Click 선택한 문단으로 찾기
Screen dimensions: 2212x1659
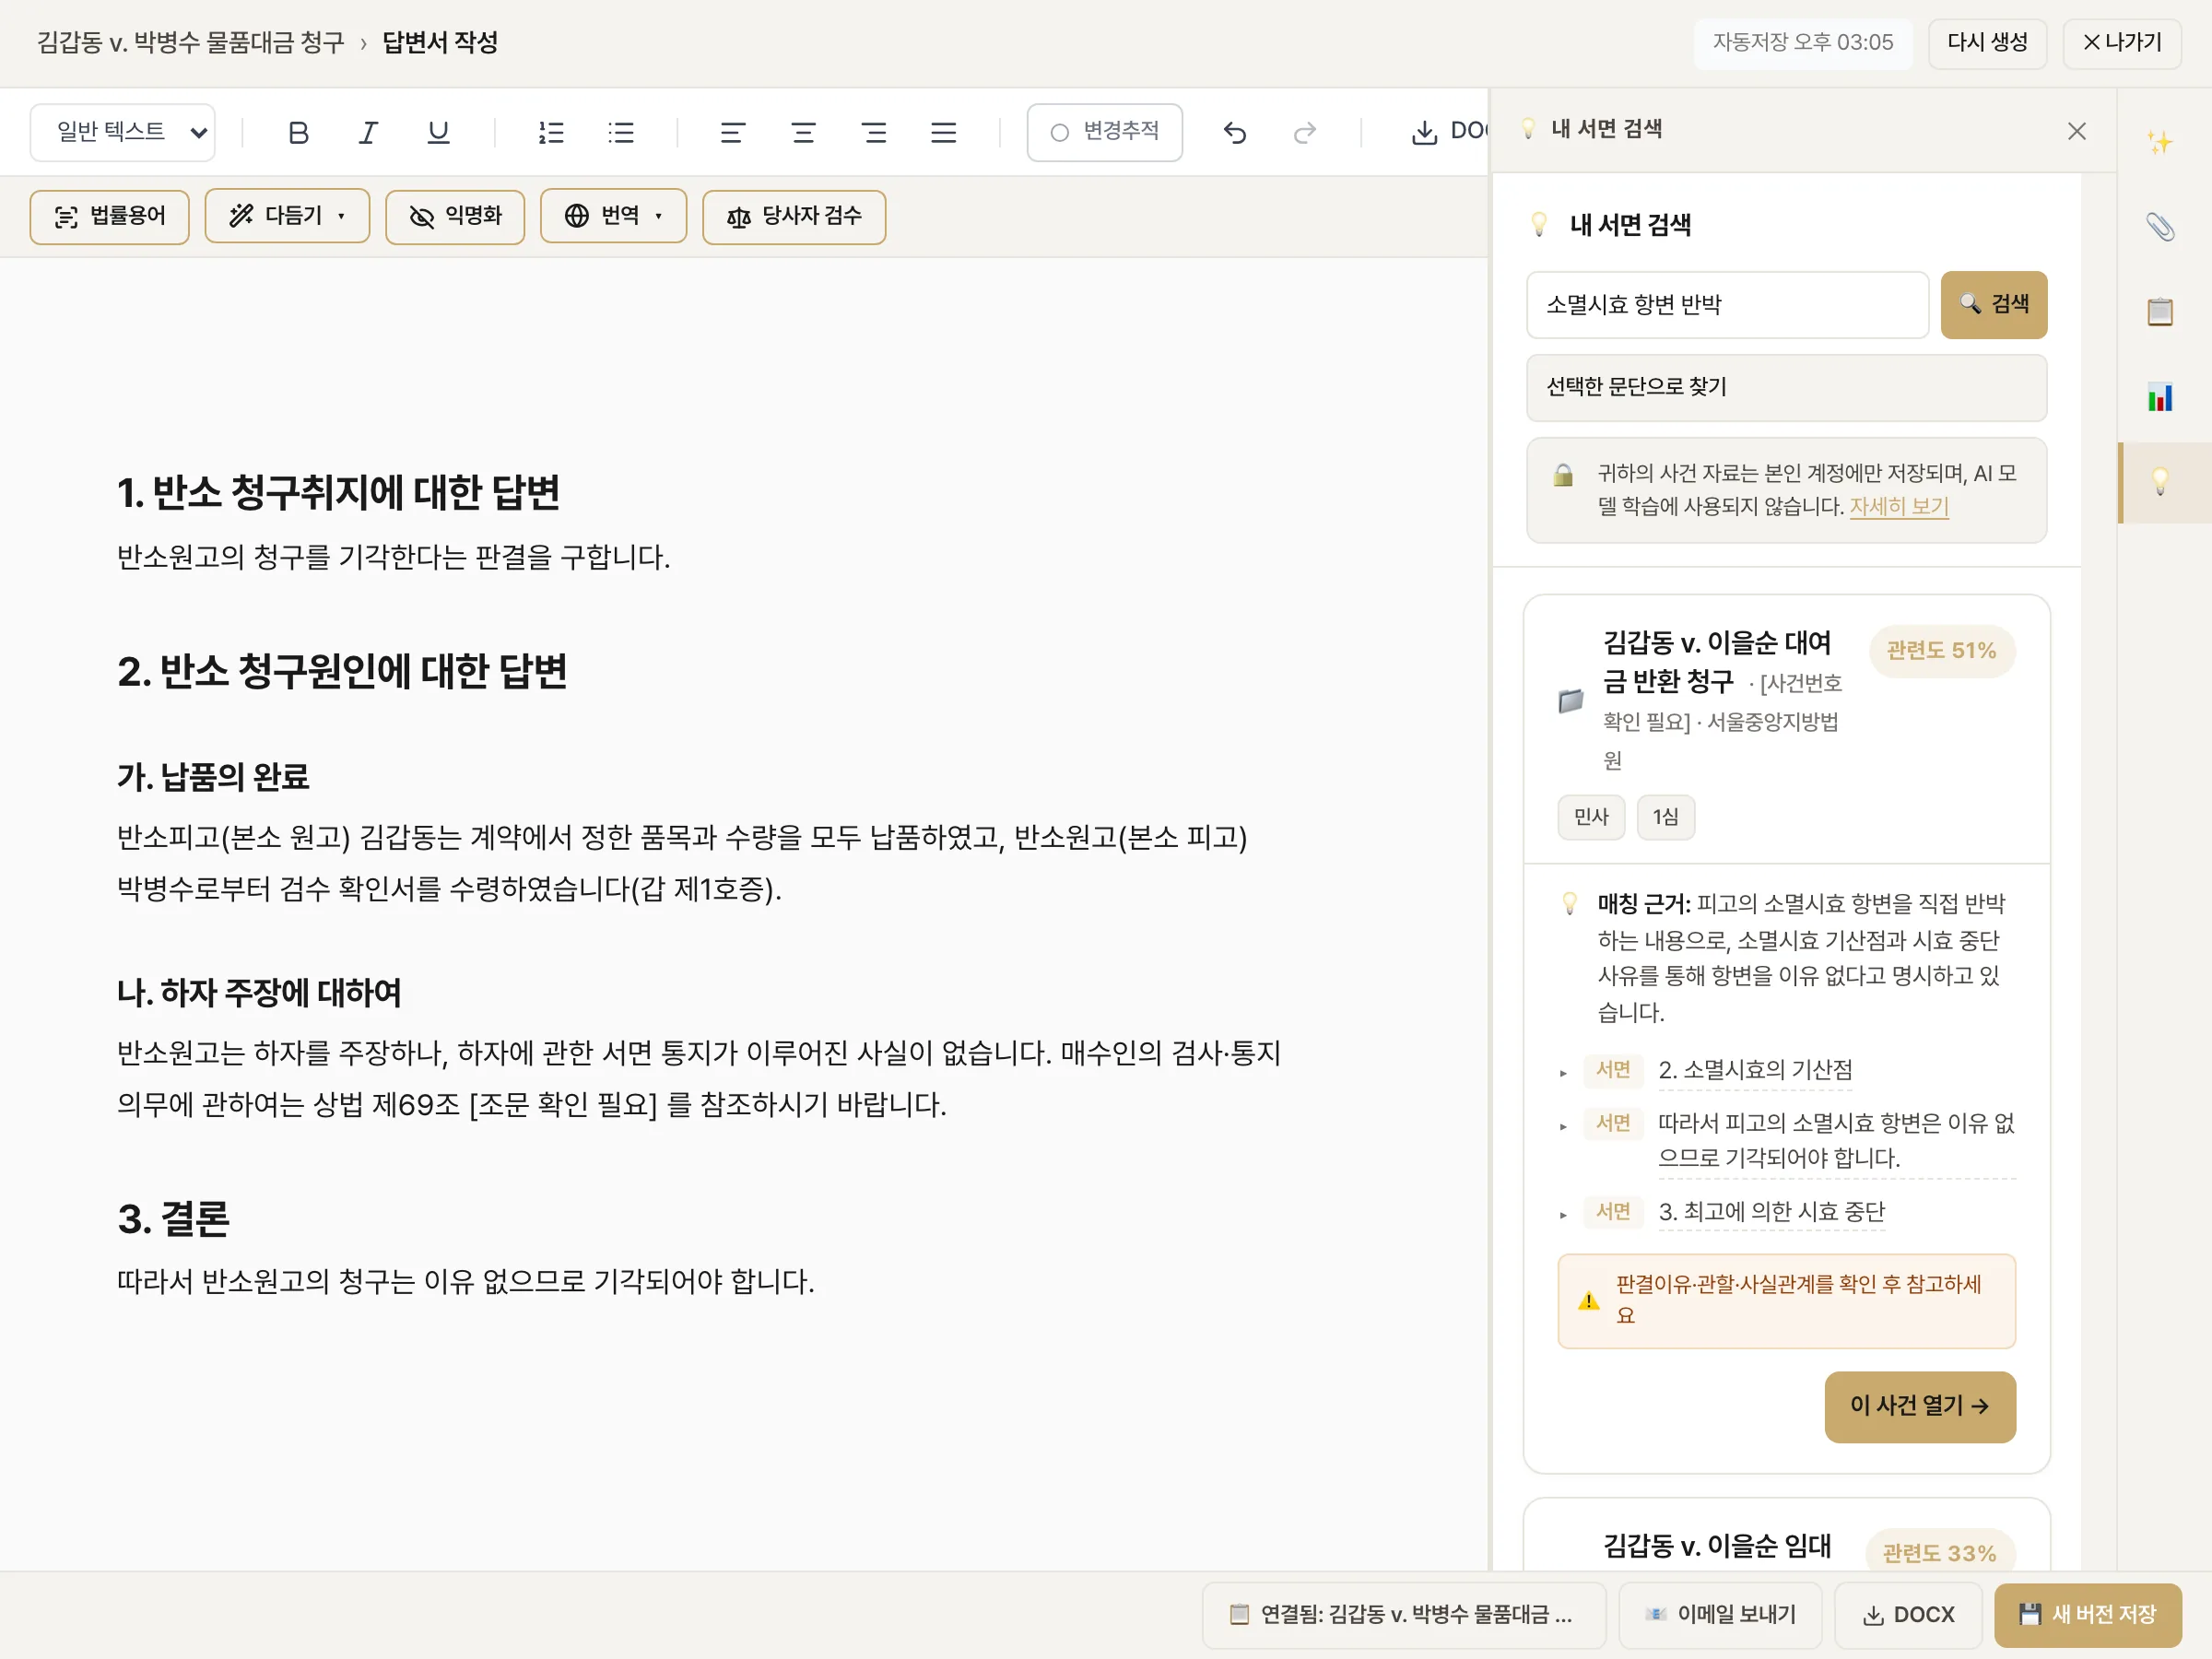(x=1786, y=387)
